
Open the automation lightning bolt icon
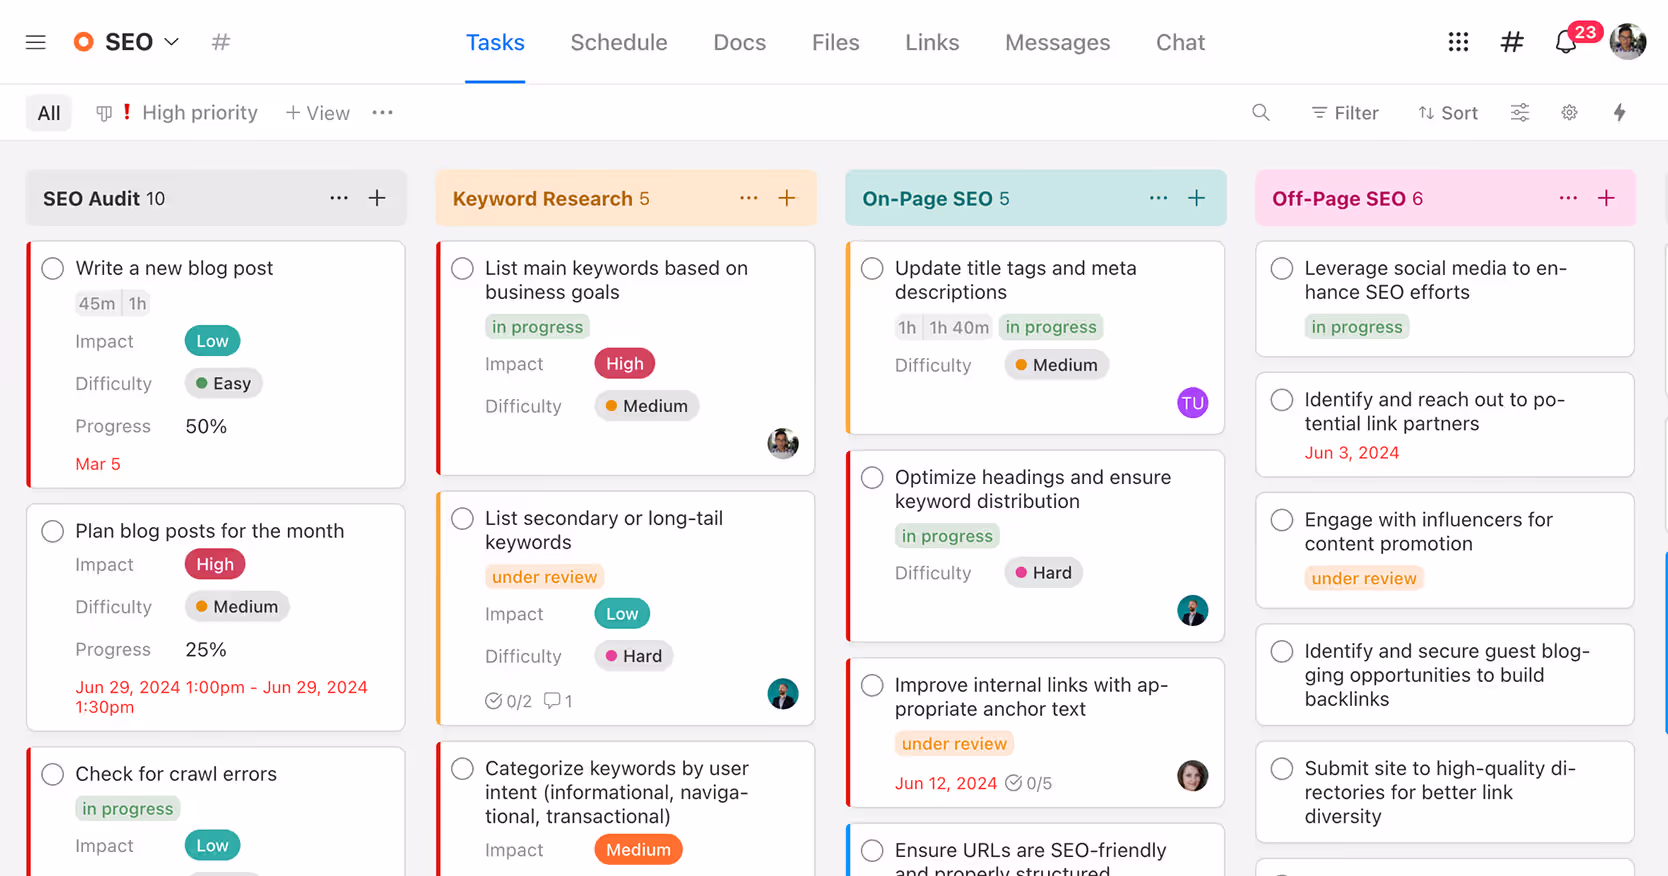click(1619, 113)
